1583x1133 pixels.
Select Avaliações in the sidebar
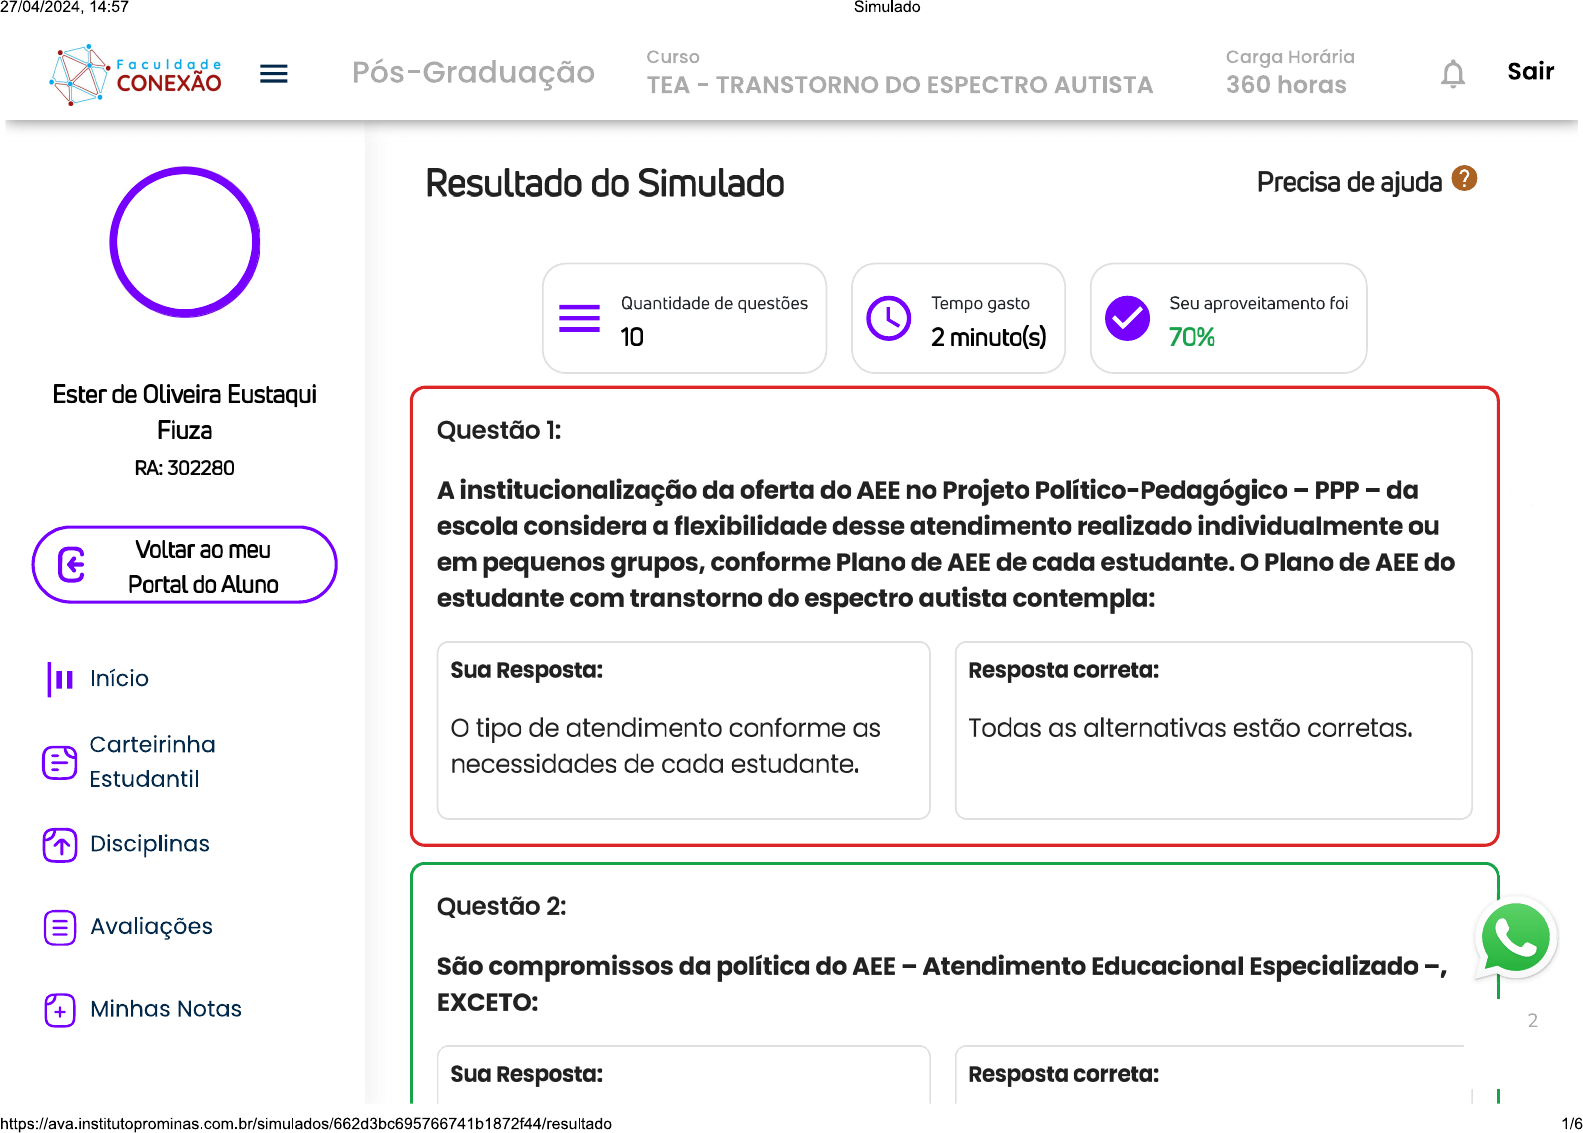click(x=151, y=927)
